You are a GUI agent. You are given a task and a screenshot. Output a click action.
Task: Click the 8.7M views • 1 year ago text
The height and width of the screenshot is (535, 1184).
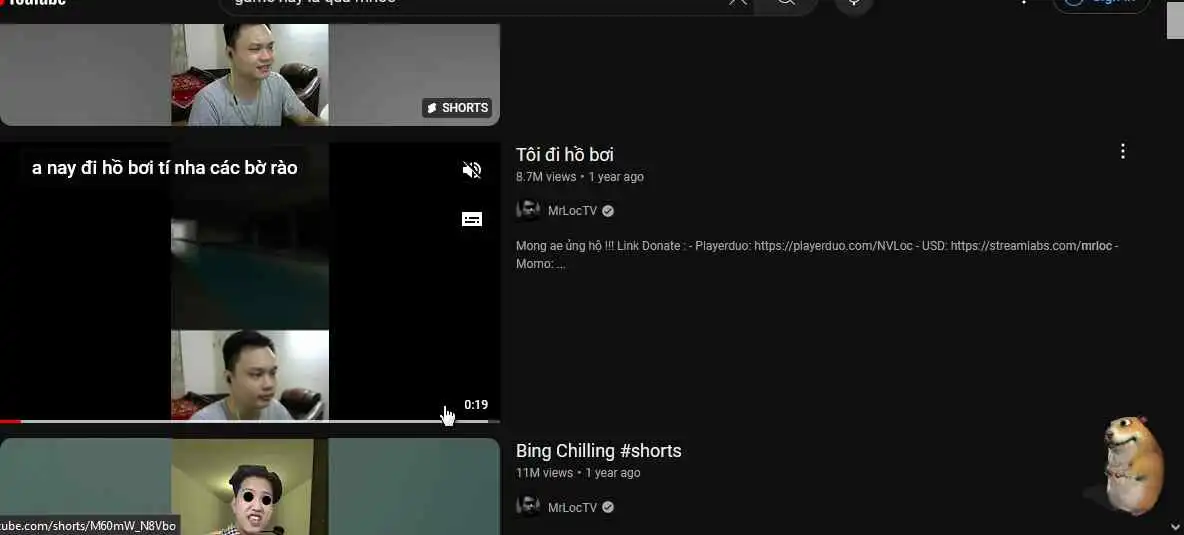580,177
